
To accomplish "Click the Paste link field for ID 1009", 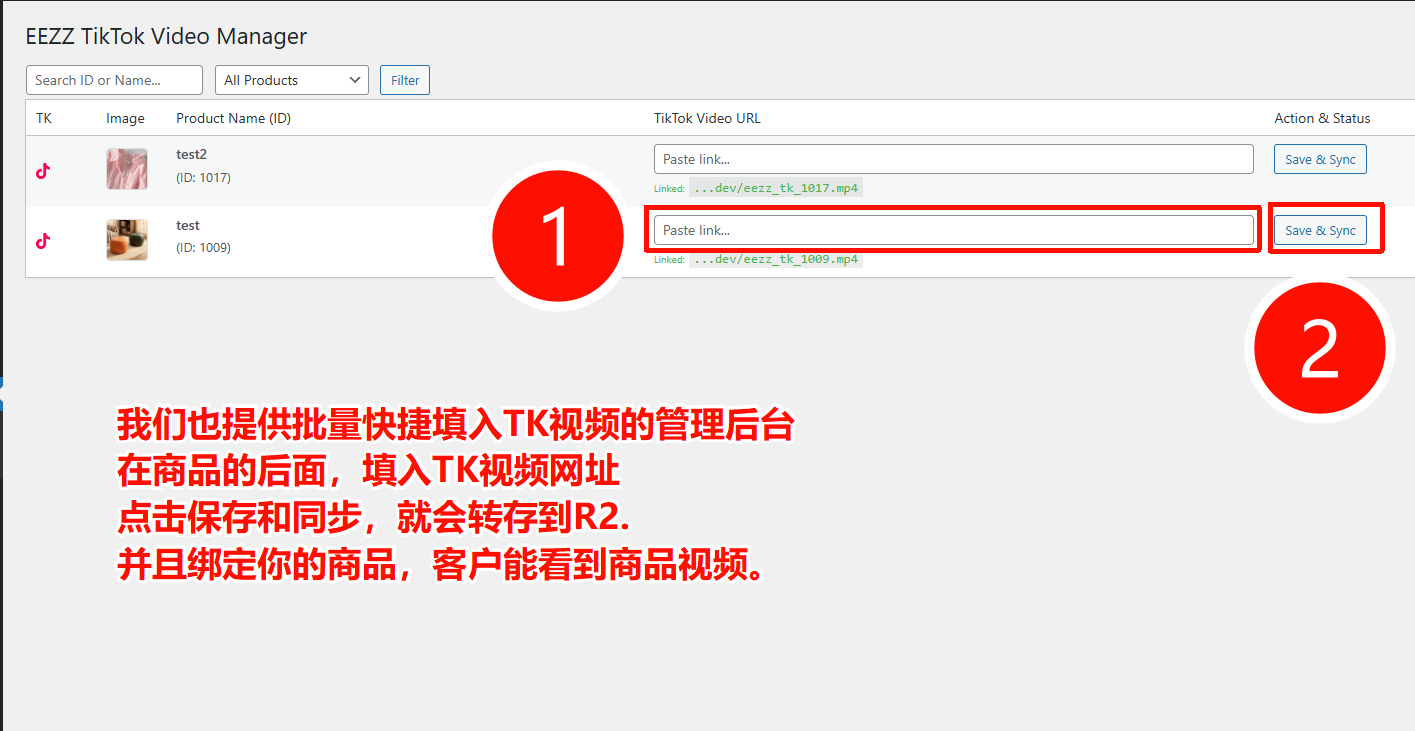I will 953,230.
